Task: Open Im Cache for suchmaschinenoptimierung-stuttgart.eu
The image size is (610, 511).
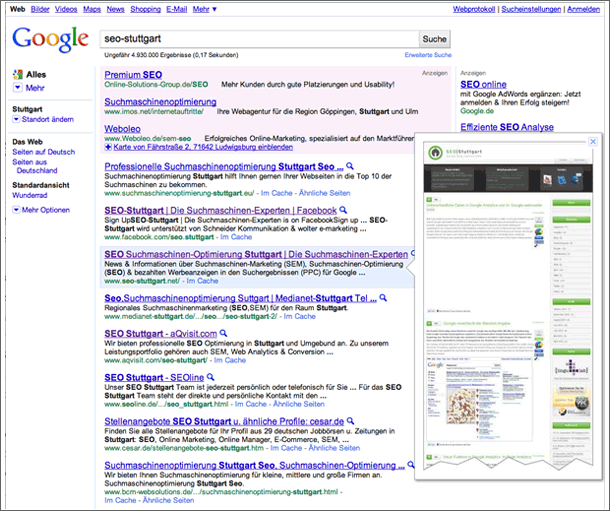Action: point(277,193)
